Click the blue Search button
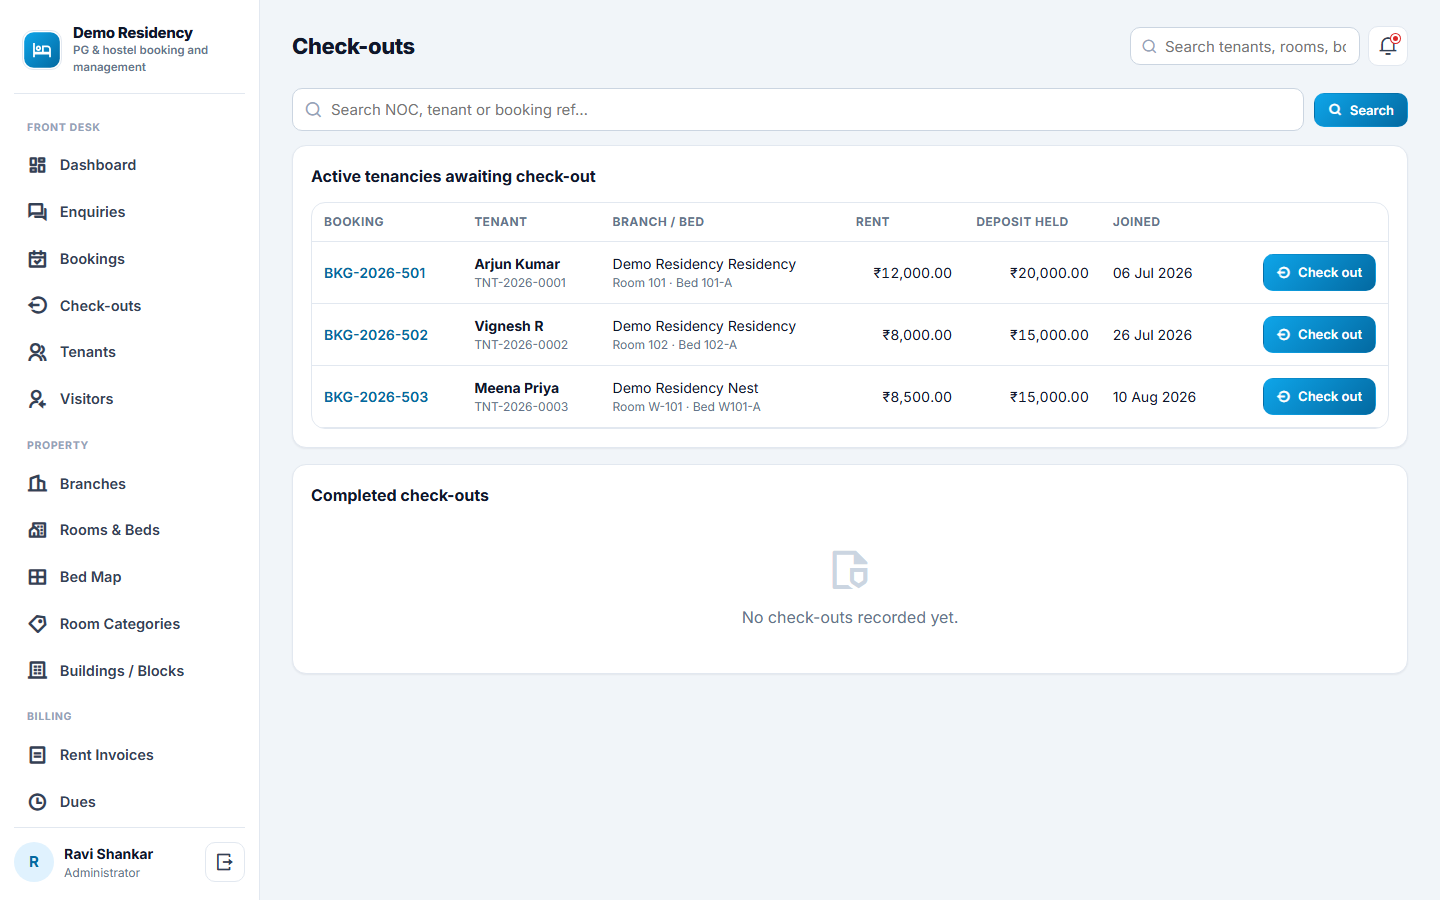This screenshot has width=1440, height=900. [x=1360, y=110]
